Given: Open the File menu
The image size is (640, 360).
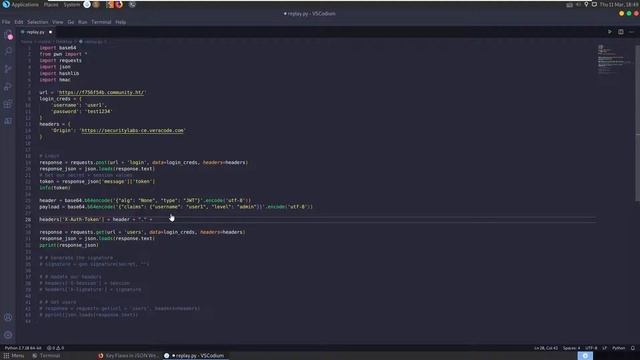Looking at the screenshot, I should coord(6,22).
